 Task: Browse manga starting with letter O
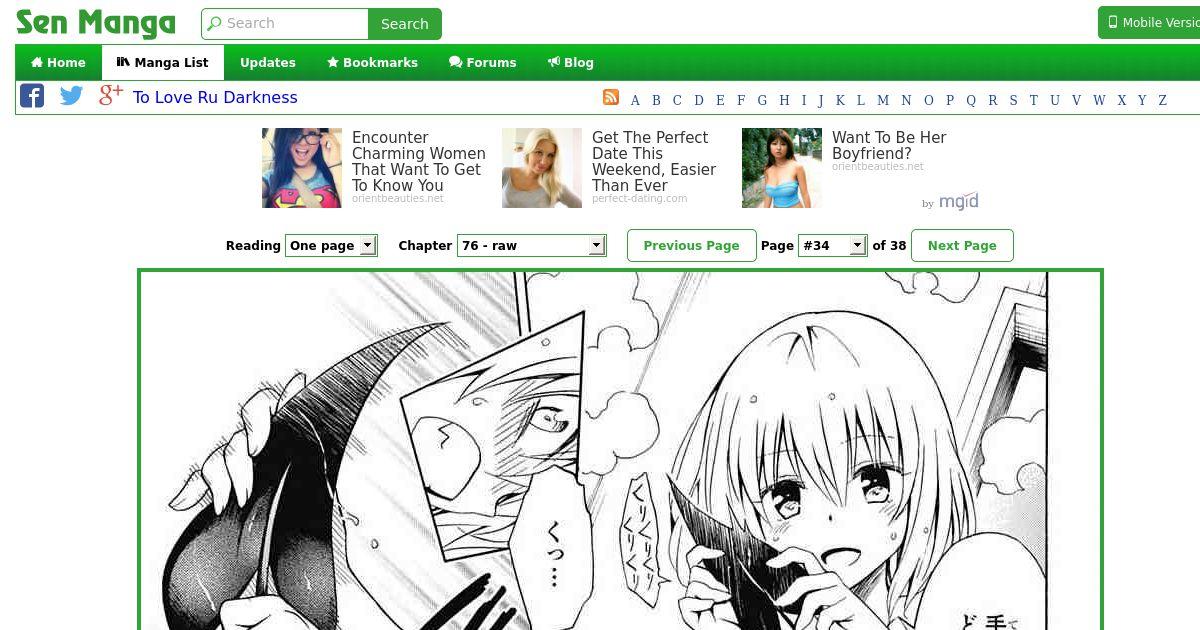[x=928, y=100]
